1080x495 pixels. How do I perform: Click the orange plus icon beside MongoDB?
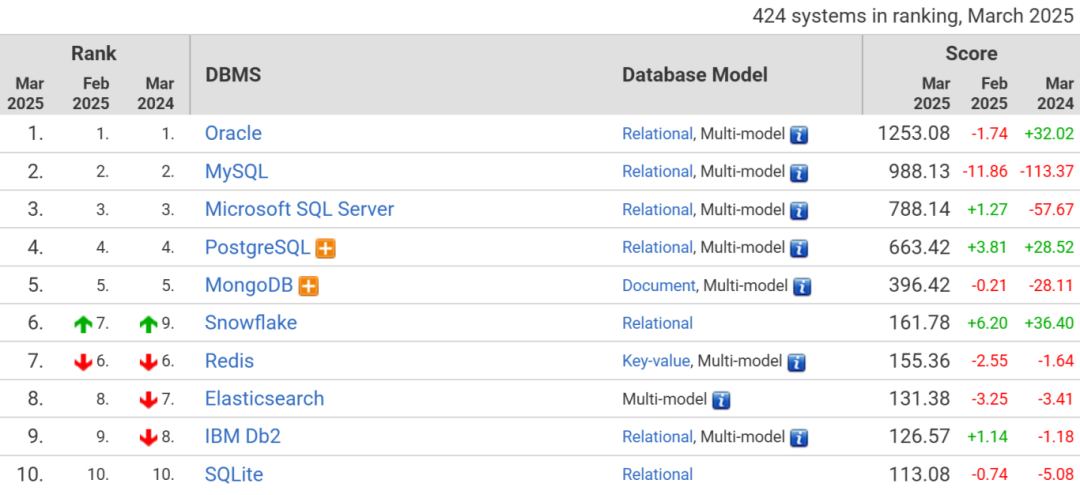(x=308, y=287)
